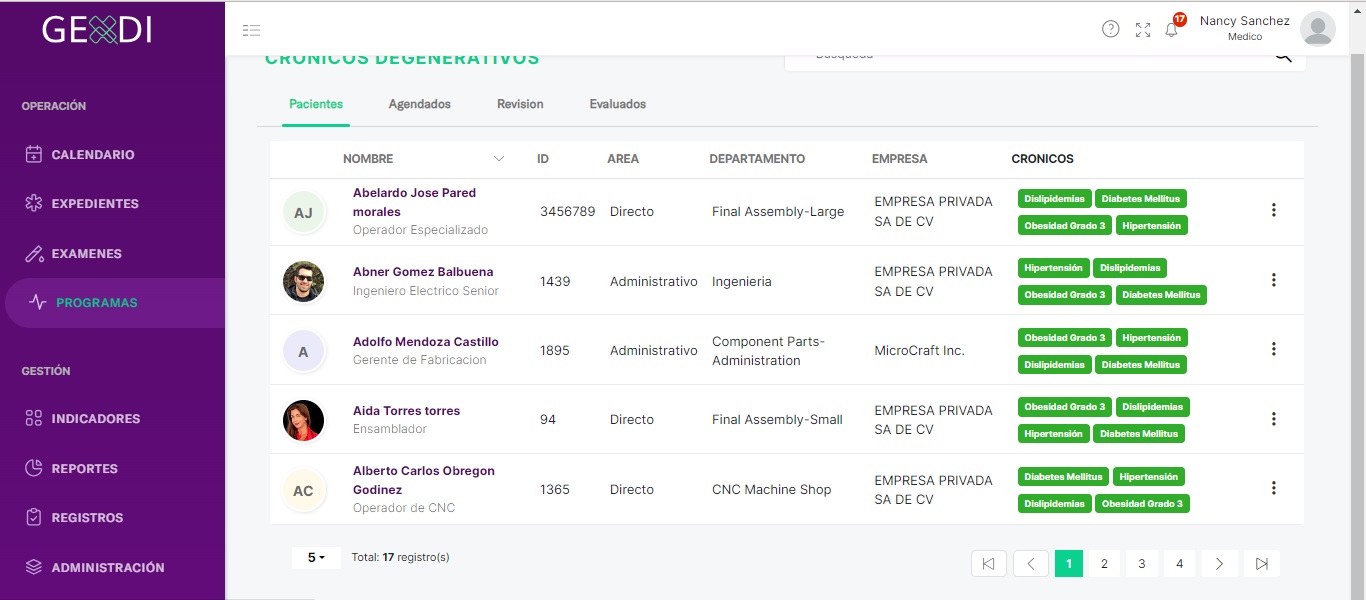Click the AC initials avatar
The image size is (1366, 600).
(x=303, y=491)
